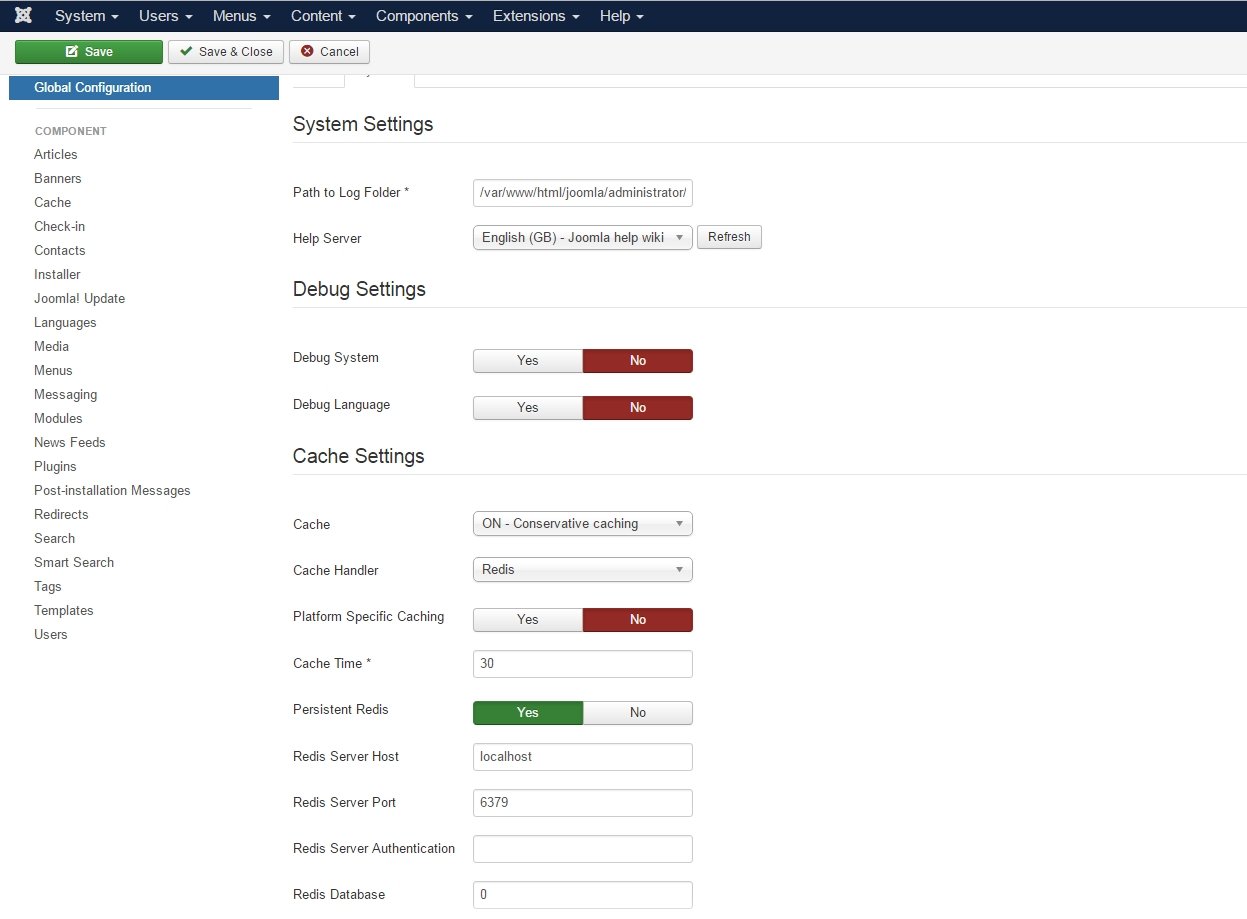Refresh the Help Server list
1247x919 pixels.
(x=729, y=238)
